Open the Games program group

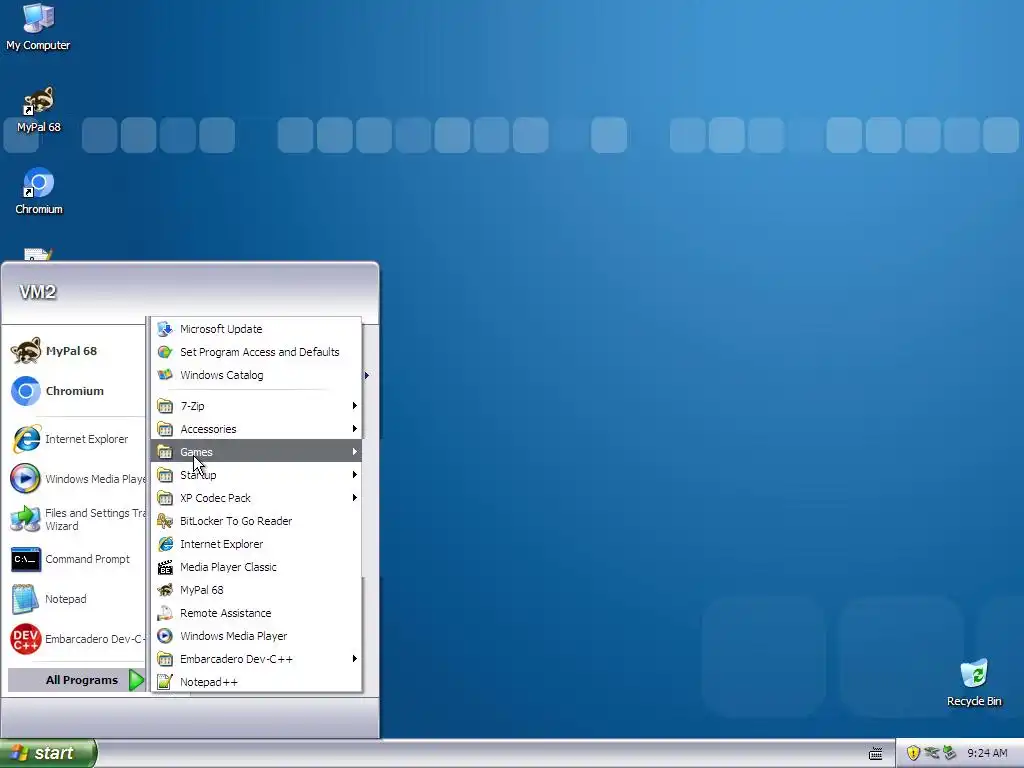tap(257, 451)
